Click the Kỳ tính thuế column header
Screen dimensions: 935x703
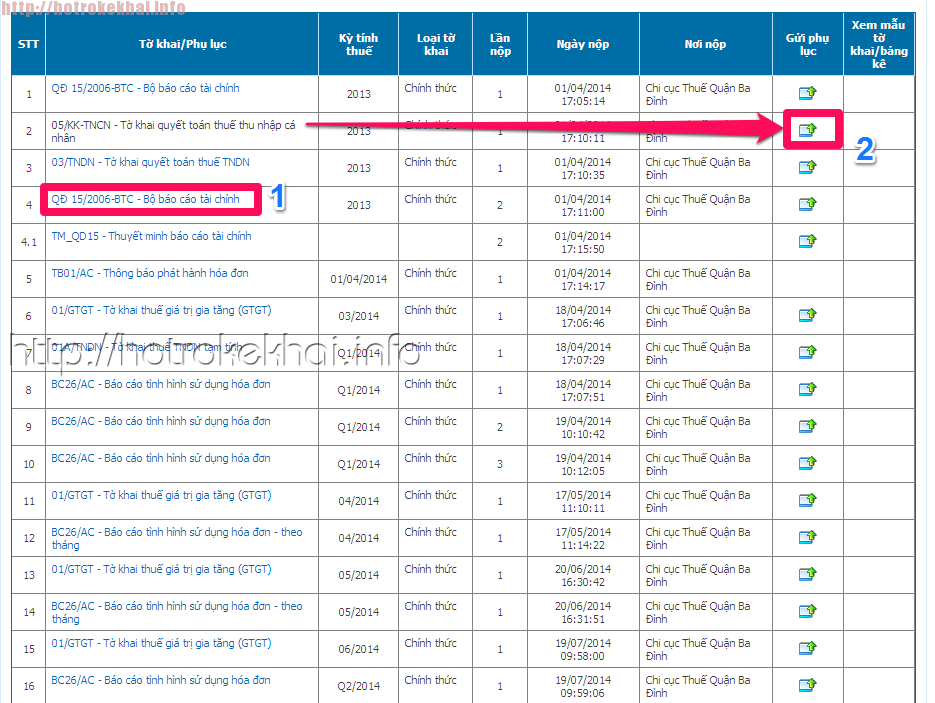(358, 44)
